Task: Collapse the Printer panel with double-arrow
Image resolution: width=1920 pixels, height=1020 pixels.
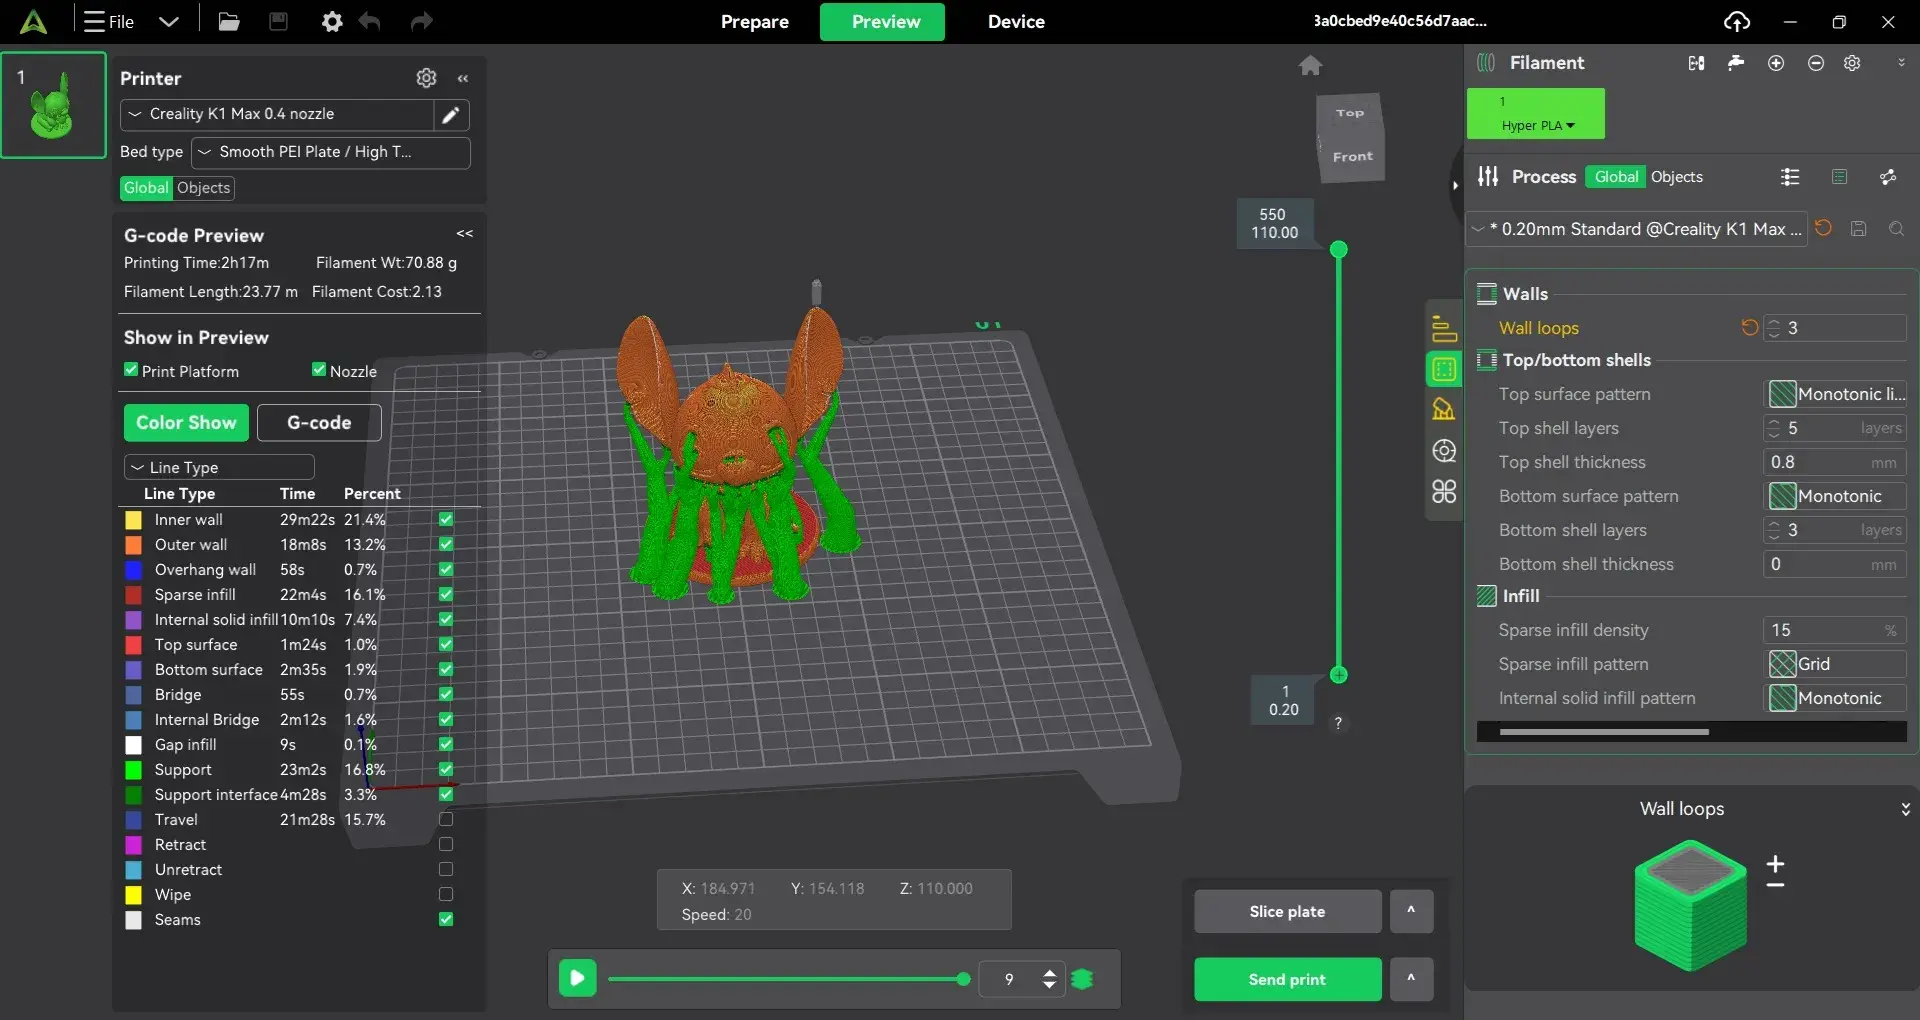Action: click(x=463, y=78)
